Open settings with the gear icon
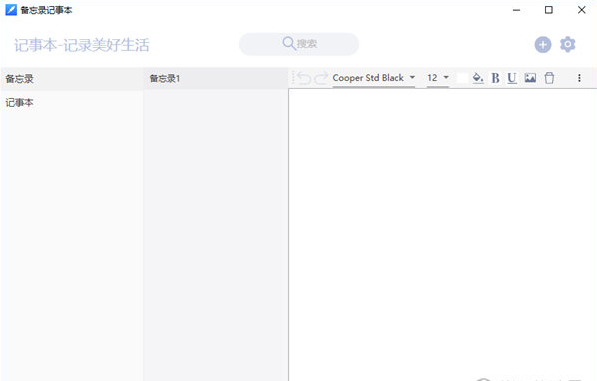597x381 pixels. [x=567, y=45]
